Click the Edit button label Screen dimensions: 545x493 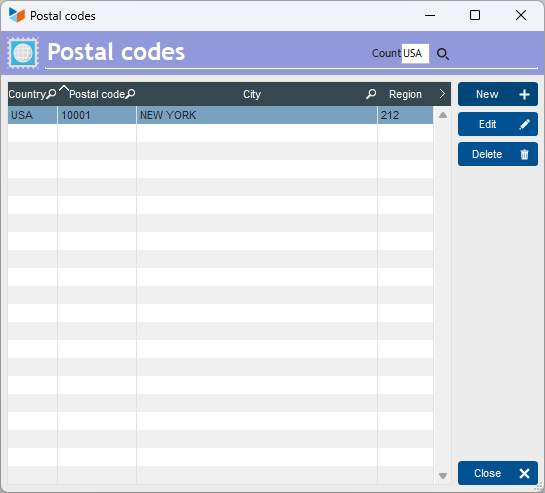487,124
